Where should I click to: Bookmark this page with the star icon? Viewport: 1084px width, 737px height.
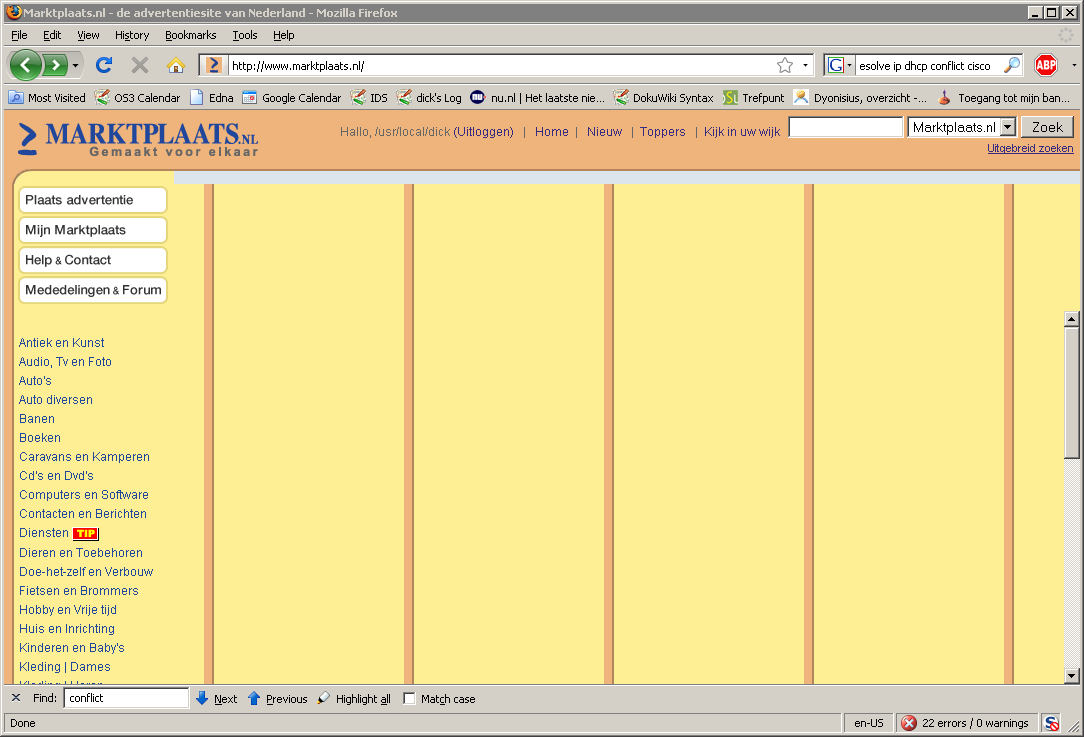coord(785,65)
